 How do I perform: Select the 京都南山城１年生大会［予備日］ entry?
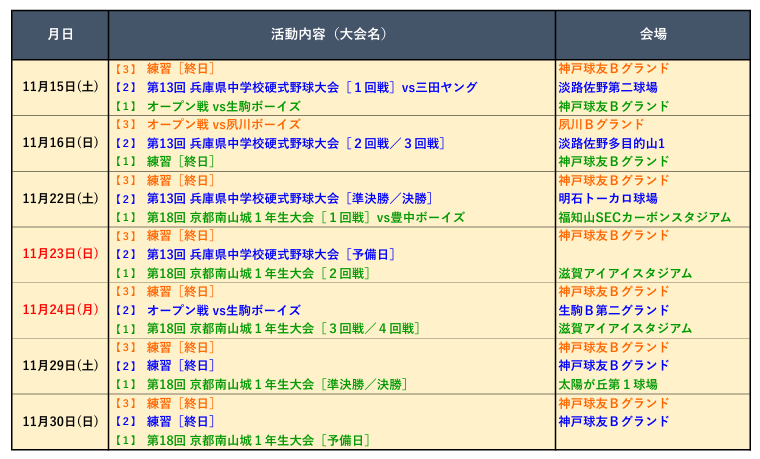pyautogui.click(x=258, y=440)
